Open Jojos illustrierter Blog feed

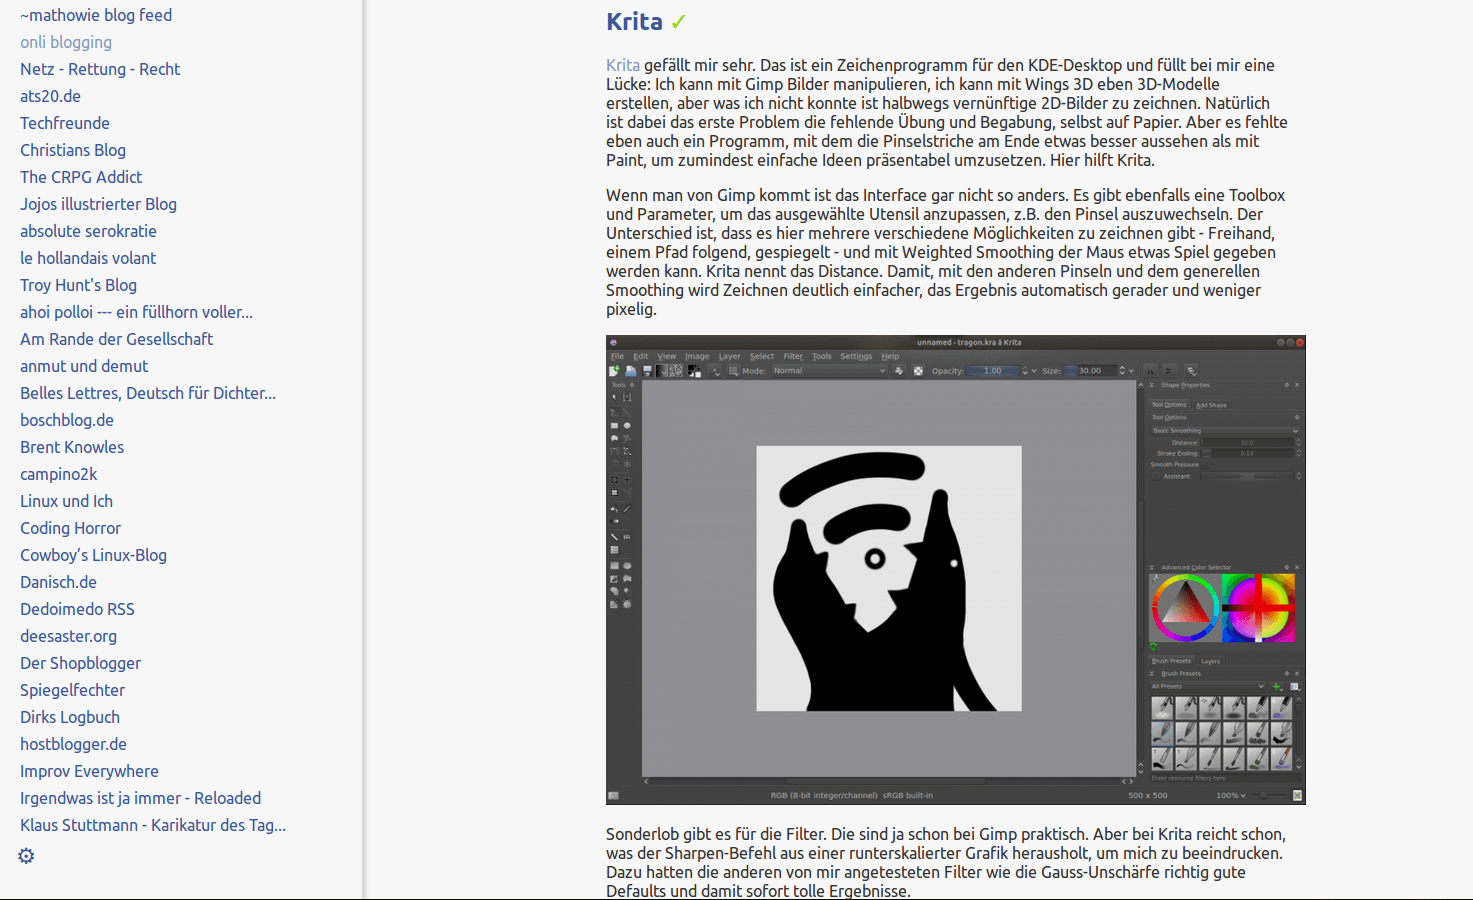click(x=98, y=204)
